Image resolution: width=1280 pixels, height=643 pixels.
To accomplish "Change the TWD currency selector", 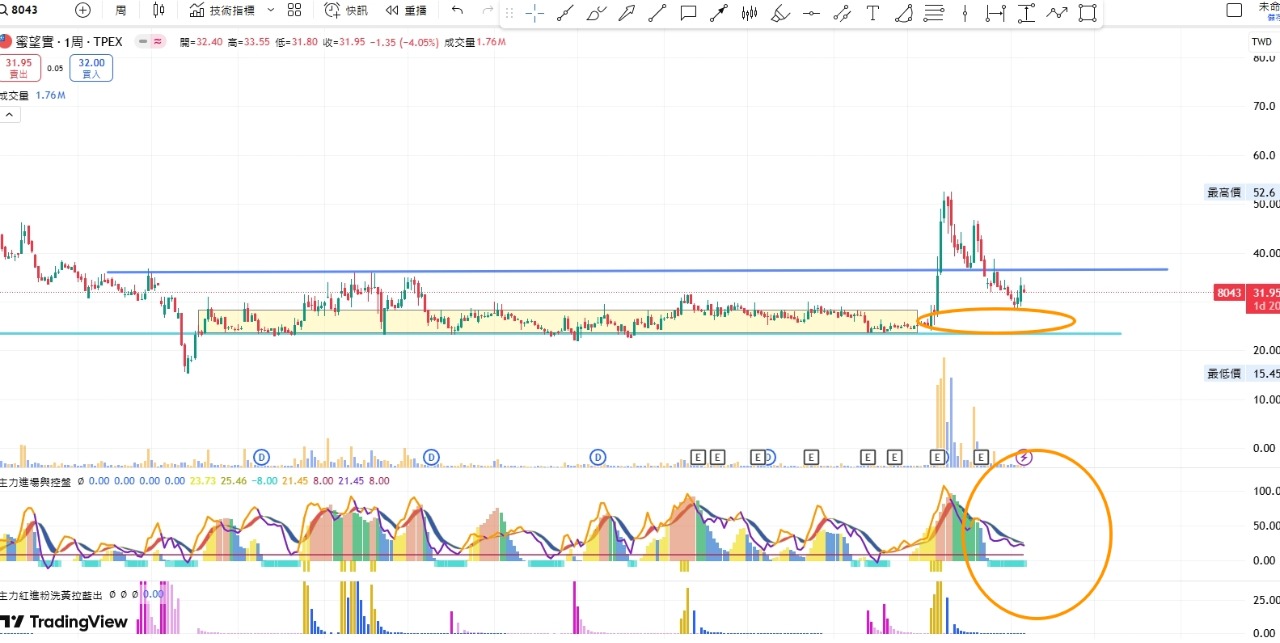I will (x=1262, y=42).
